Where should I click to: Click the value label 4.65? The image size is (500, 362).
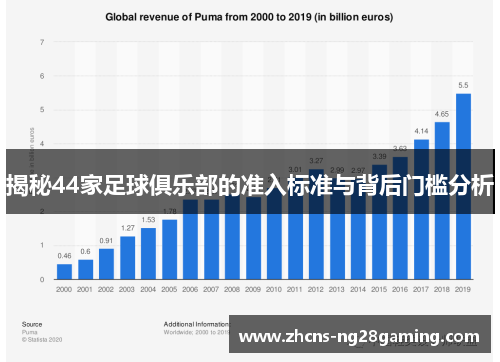(442, 114)
